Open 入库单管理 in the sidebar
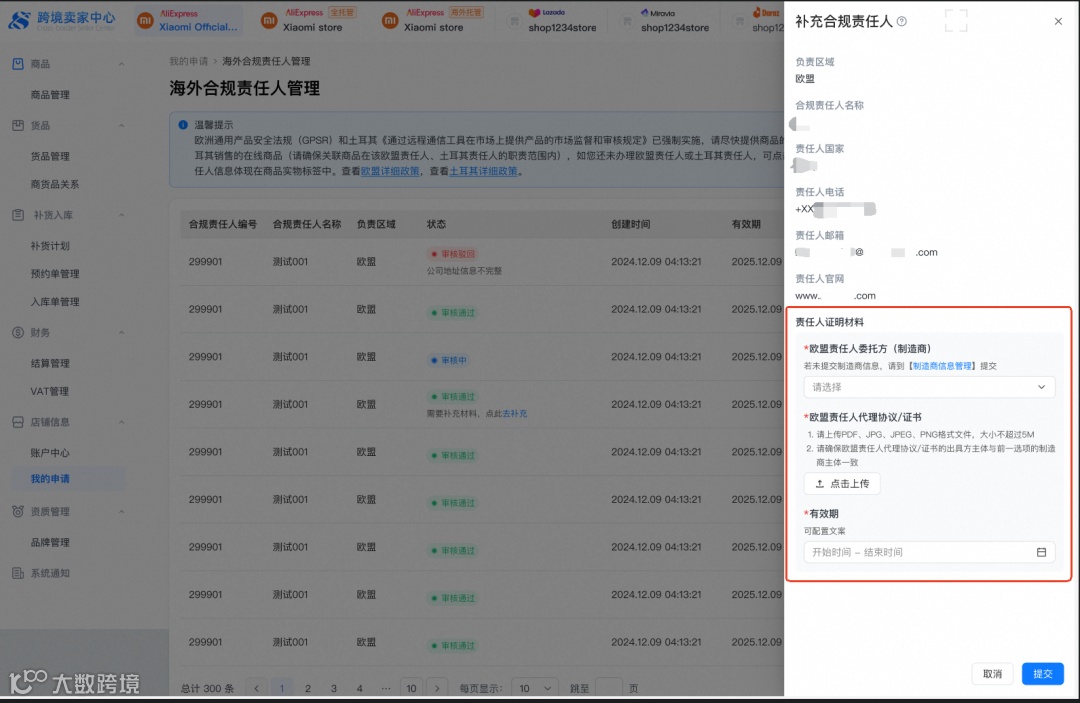This screenshot has height=703, width=1080. point(54,302)
